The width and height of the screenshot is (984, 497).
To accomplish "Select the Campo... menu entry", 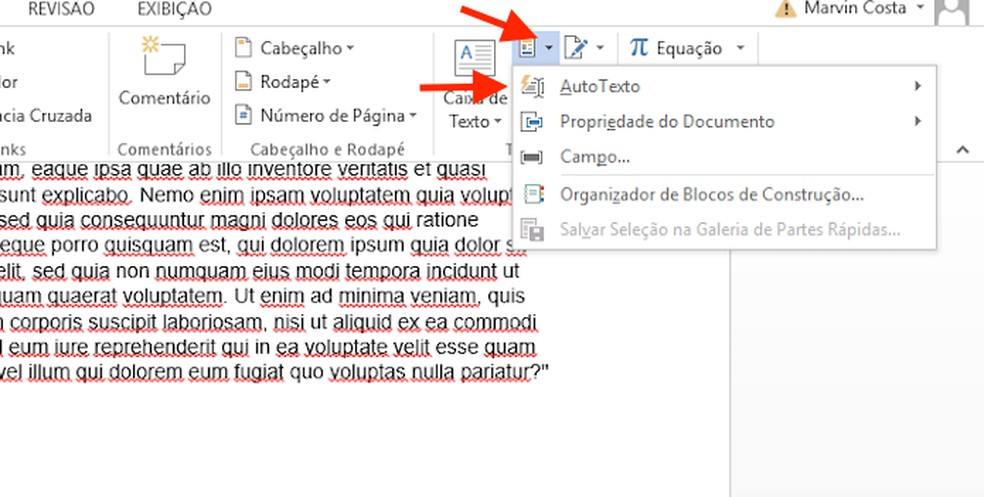I will 725,156.
